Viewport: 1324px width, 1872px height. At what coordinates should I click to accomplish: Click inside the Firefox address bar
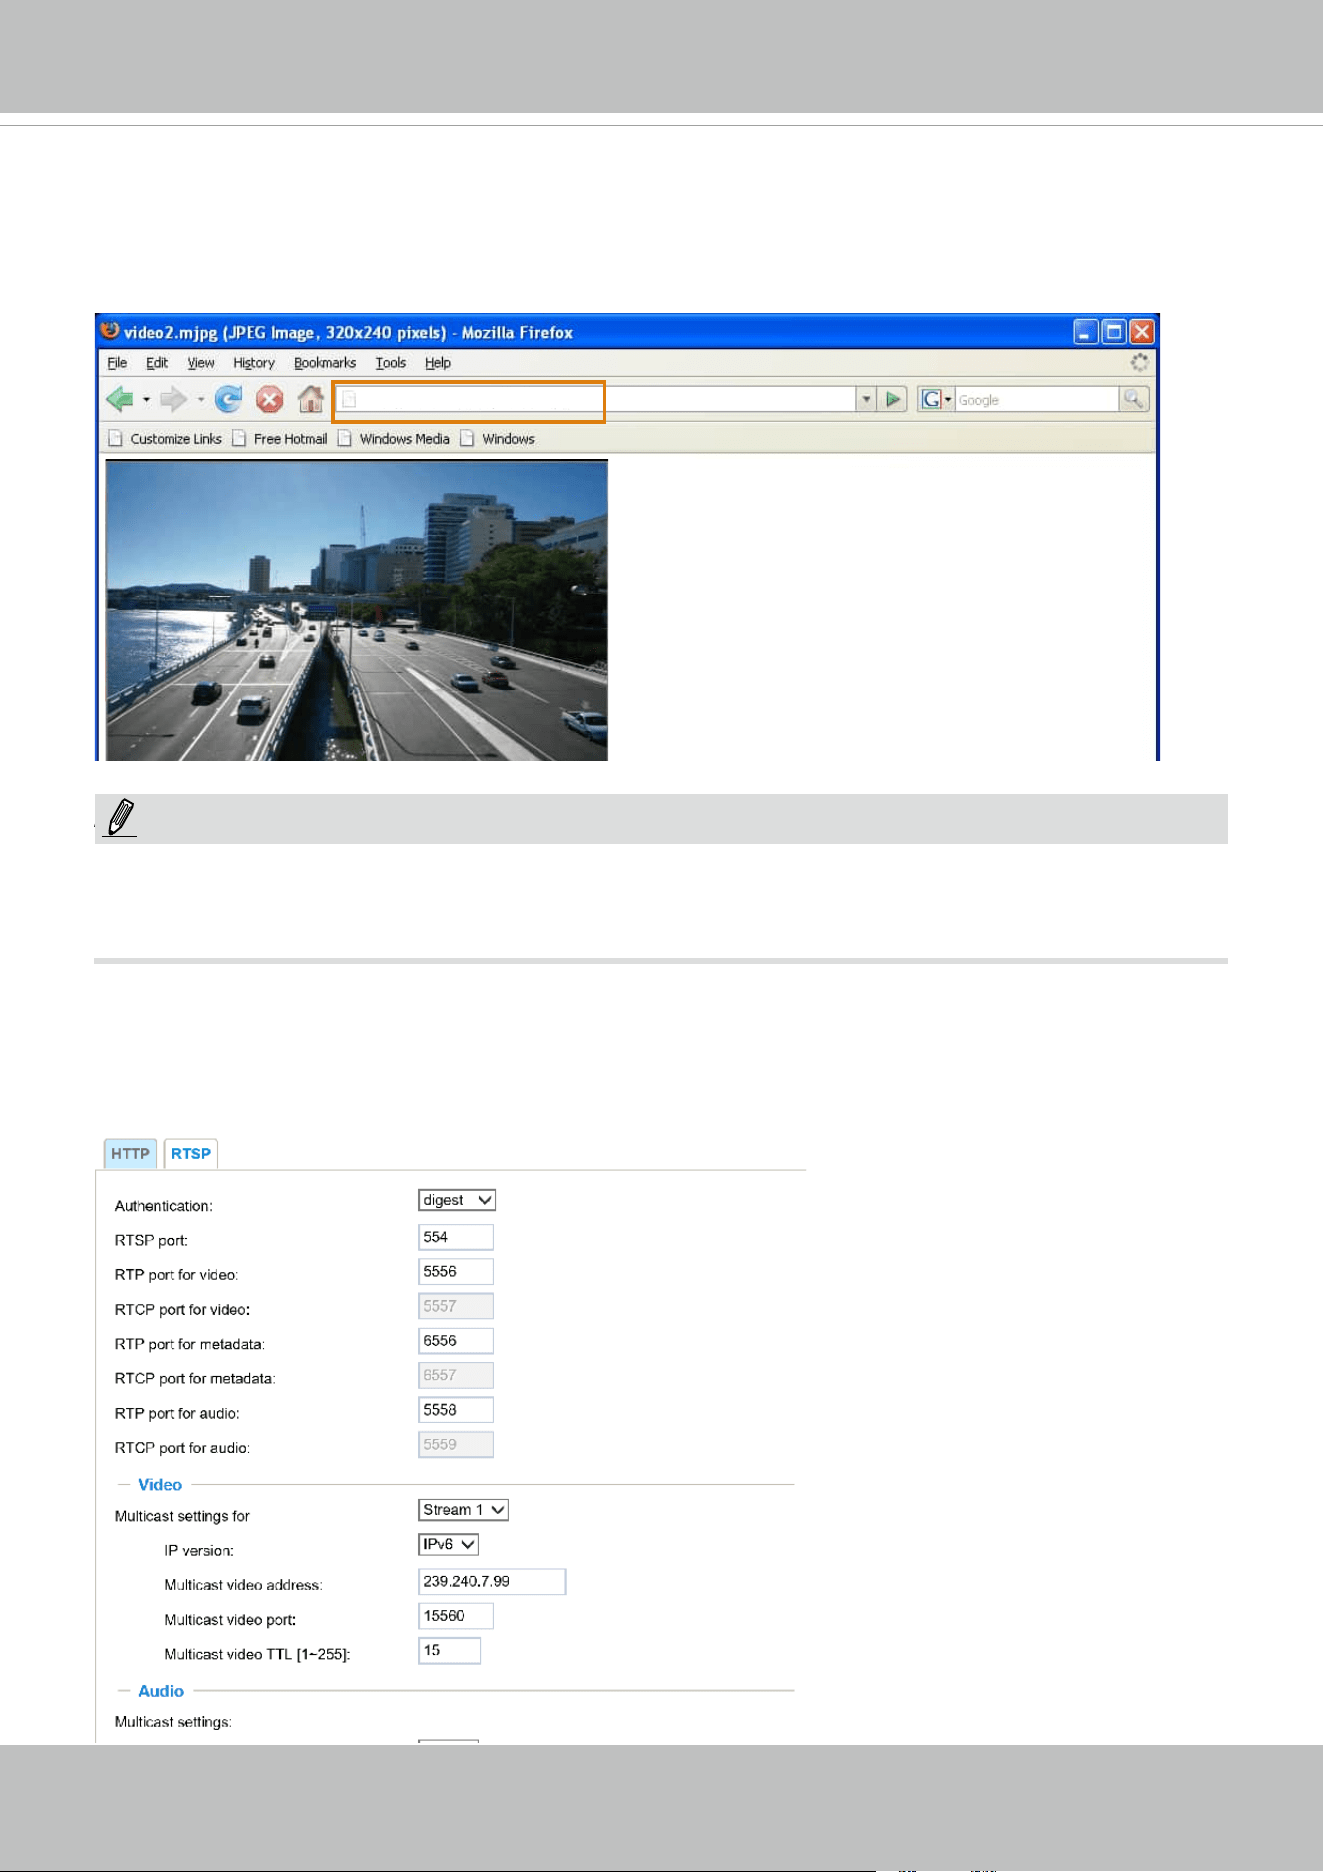596,400
